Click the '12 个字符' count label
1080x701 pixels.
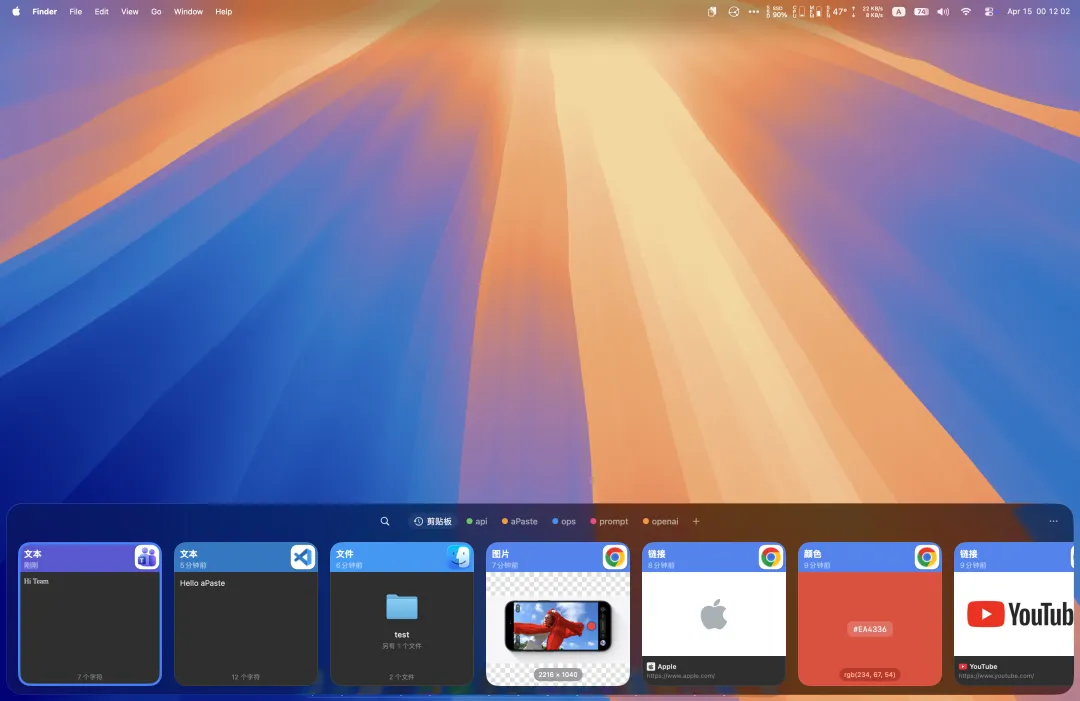point(246,677)
